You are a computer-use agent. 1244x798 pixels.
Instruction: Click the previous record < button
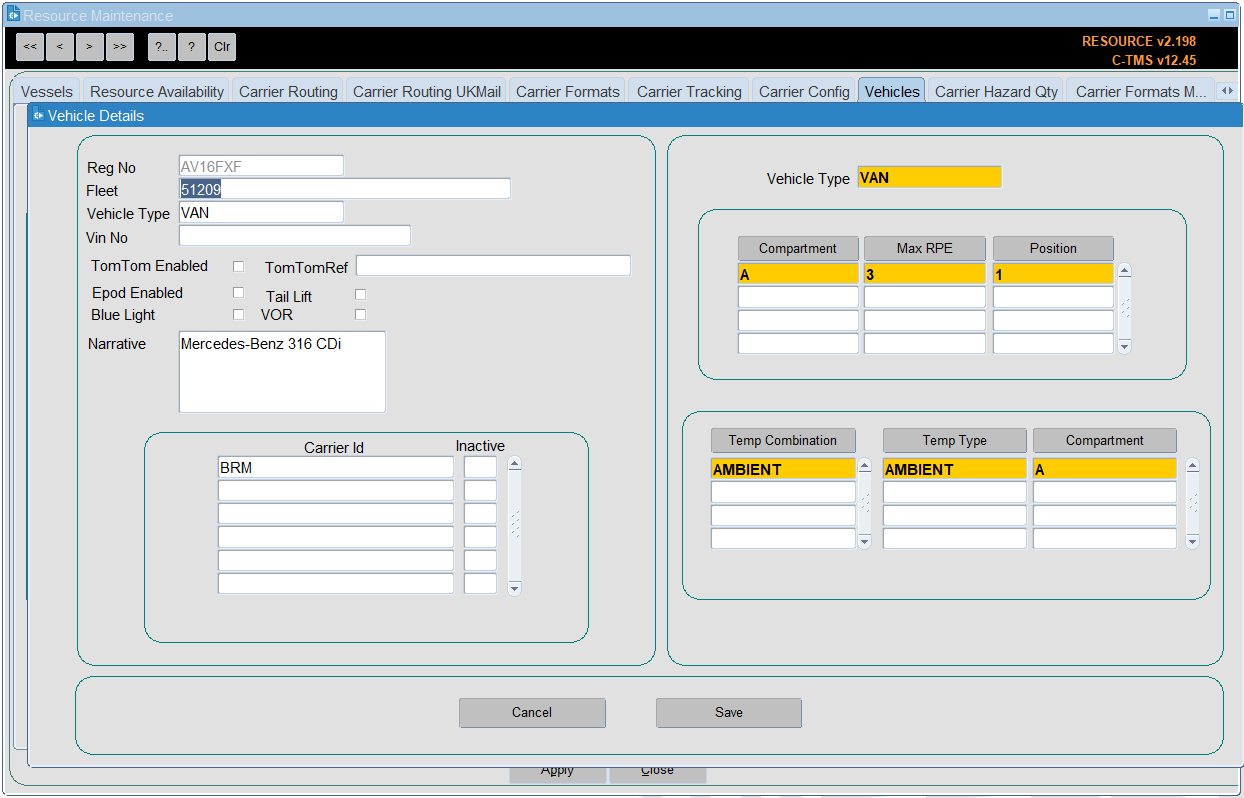click(60, 47)
